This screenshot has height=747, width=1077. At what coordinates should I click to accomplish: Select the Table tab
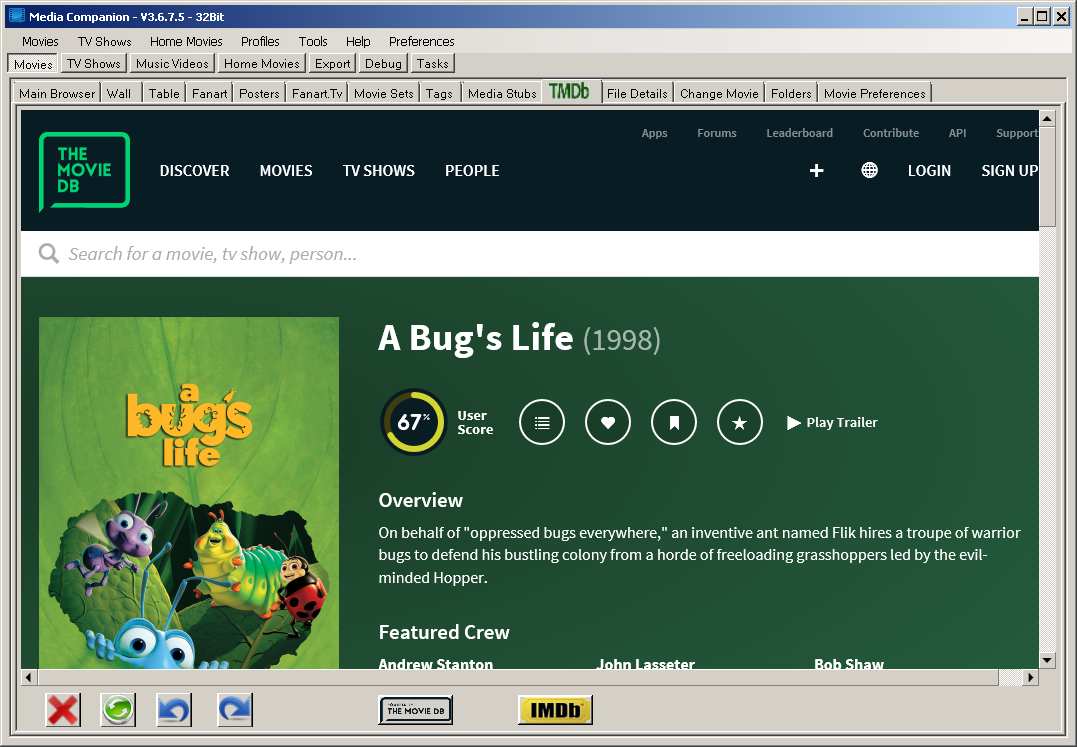point(164,93)
